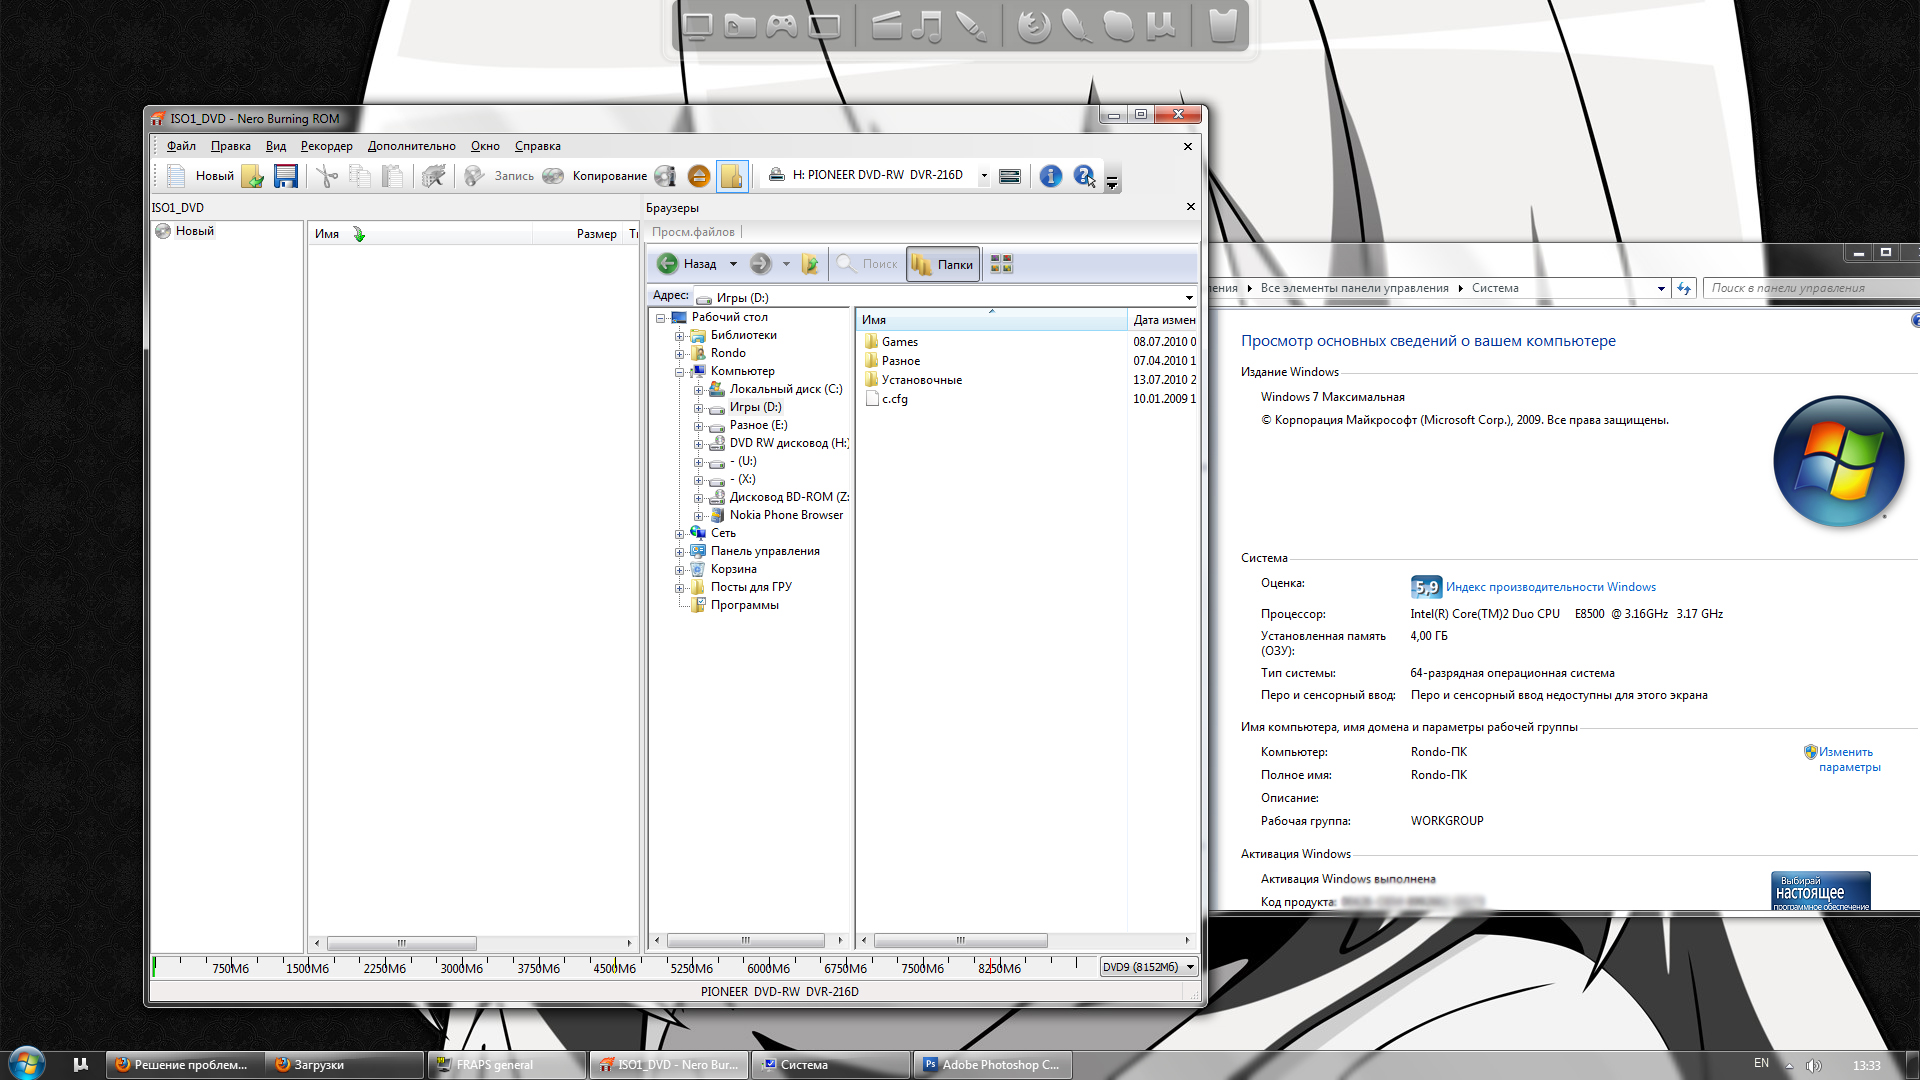Open the Правка menu

tap(231, 146)
